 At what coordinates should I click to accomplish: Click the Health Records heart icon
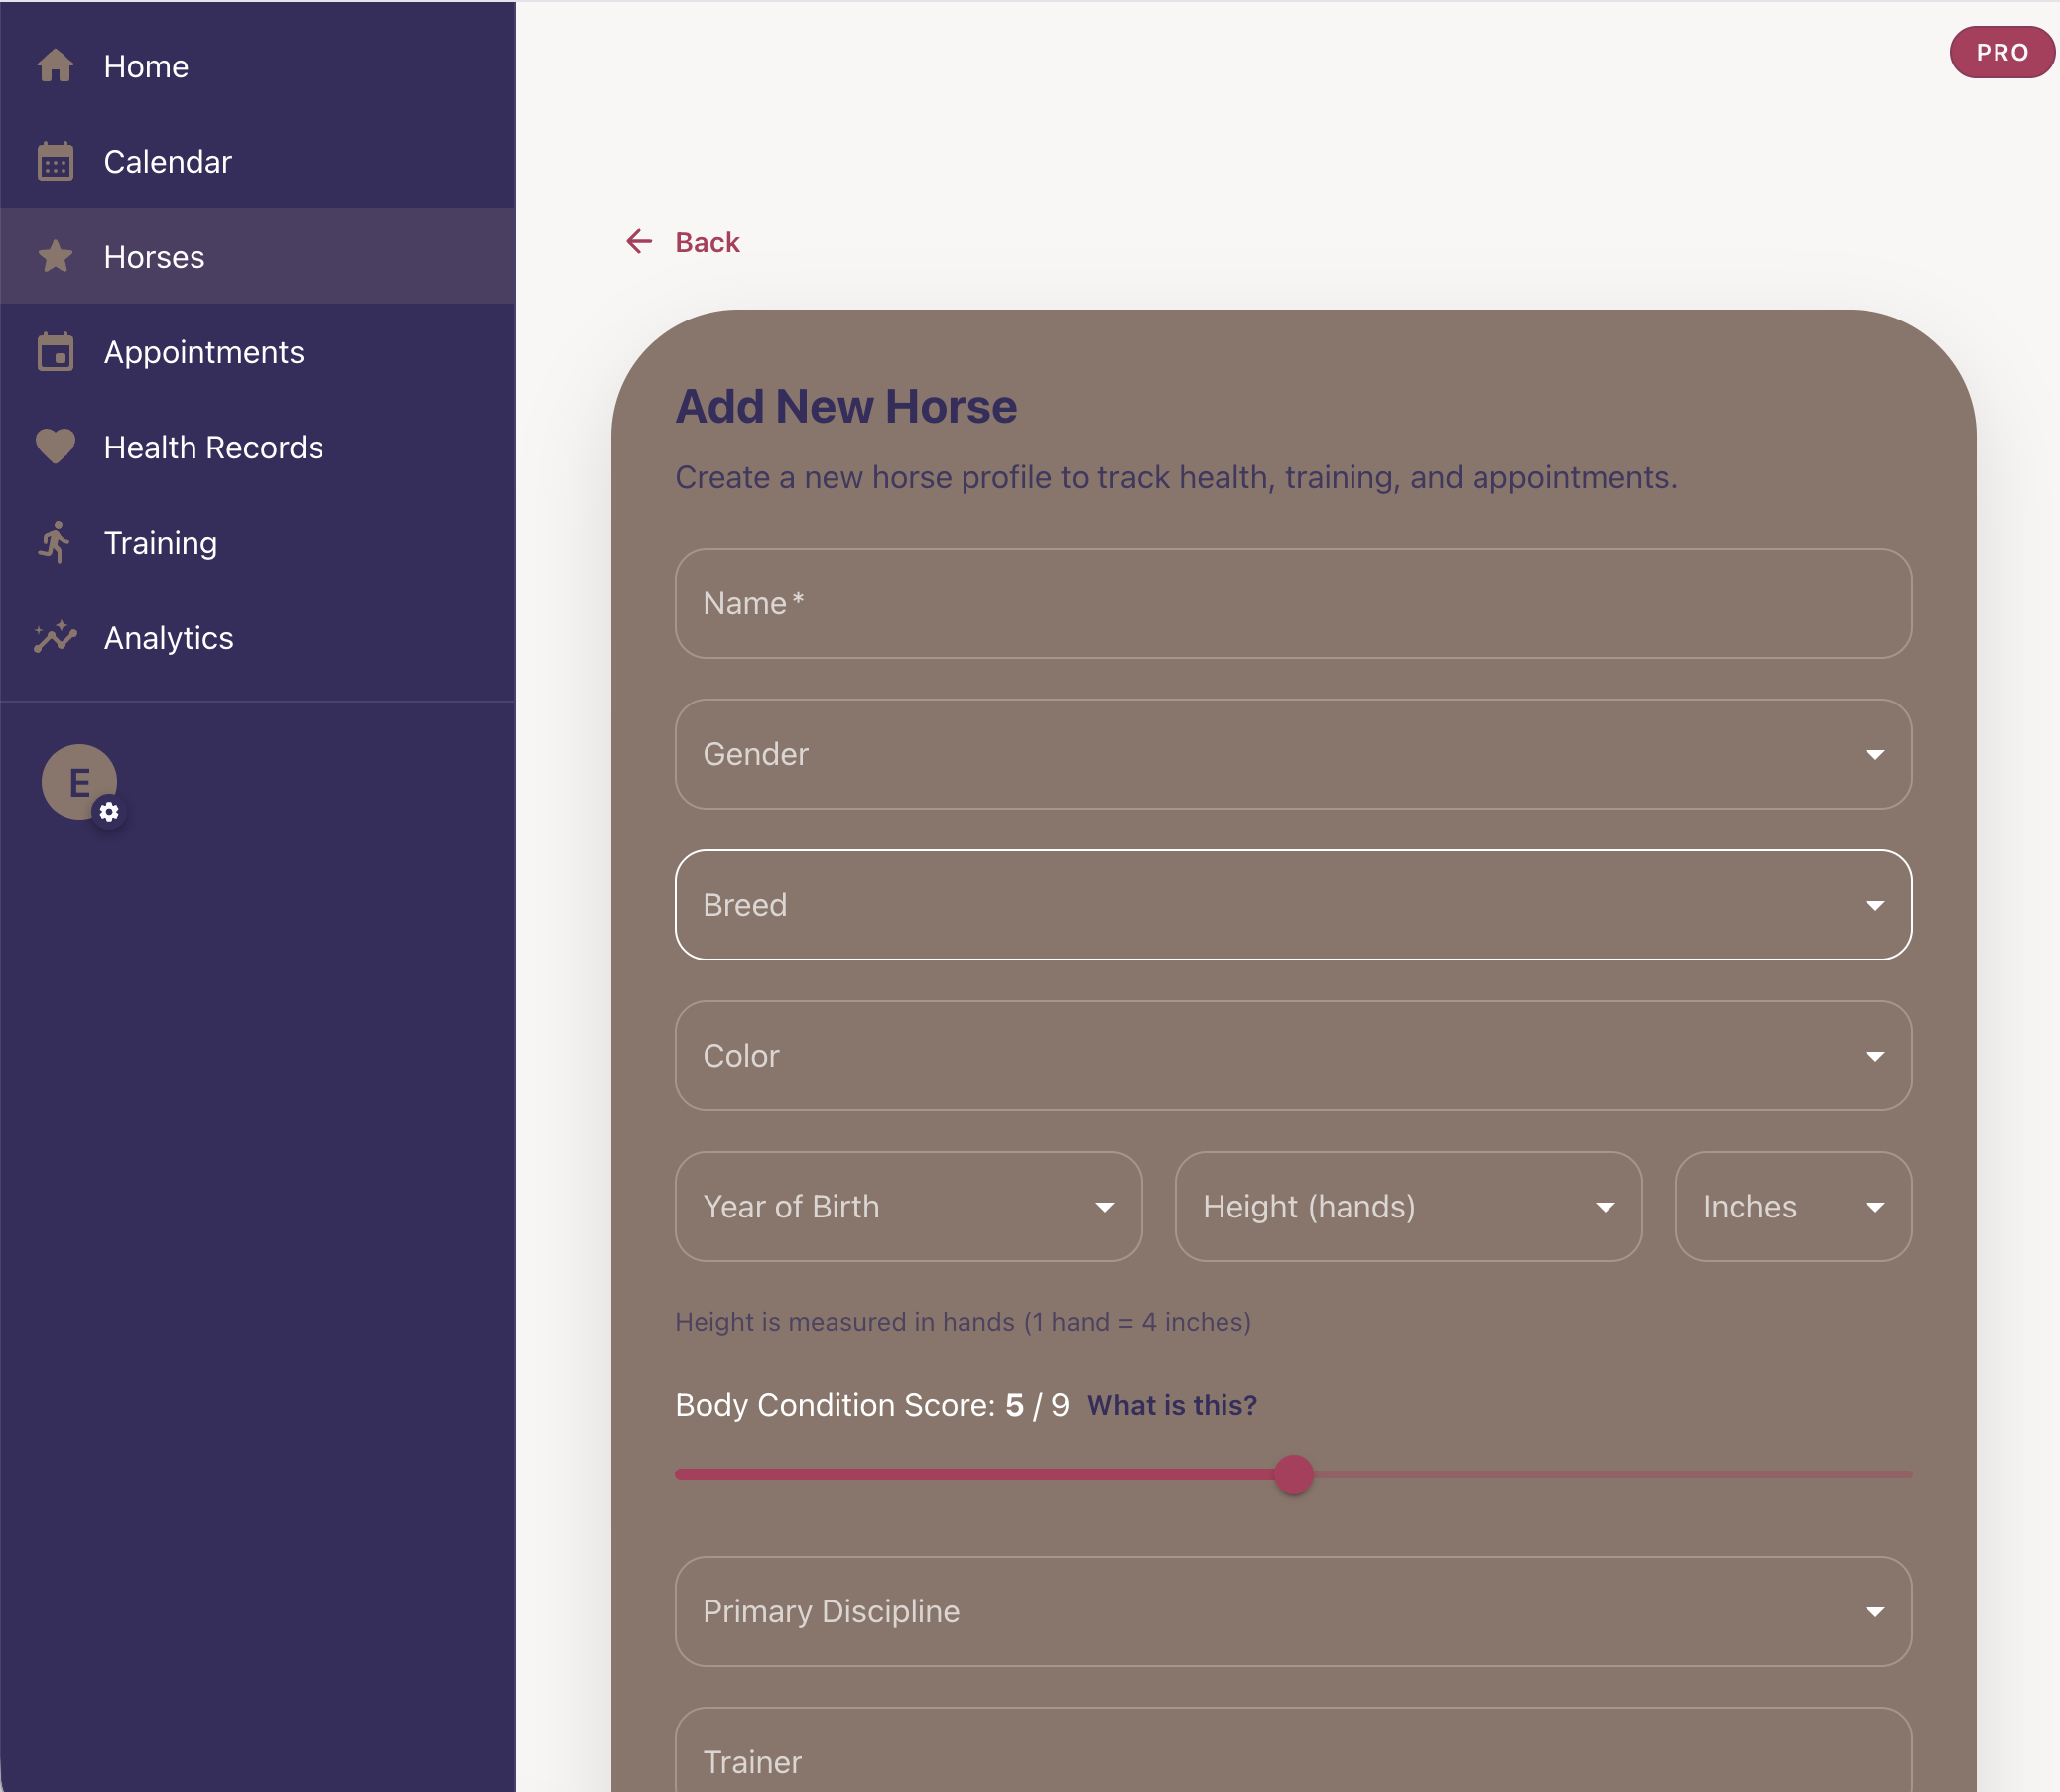coord(55,446)
